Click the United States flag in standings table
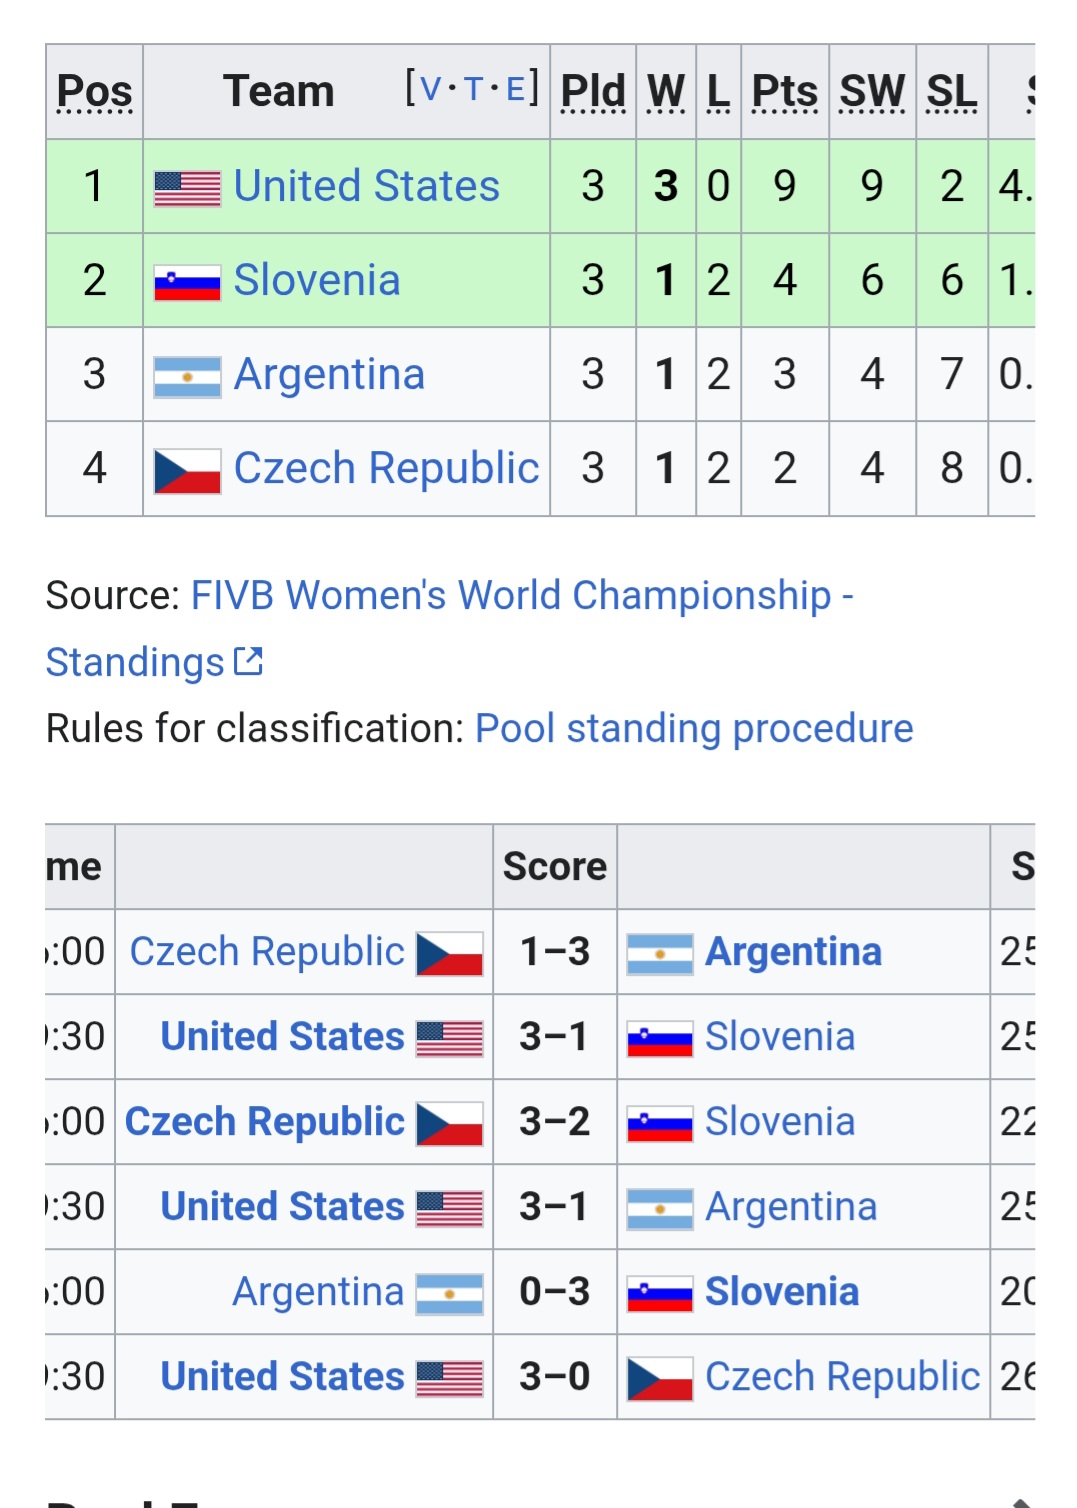Viewport: 1077px width, 1508px height. pos(187,188)
